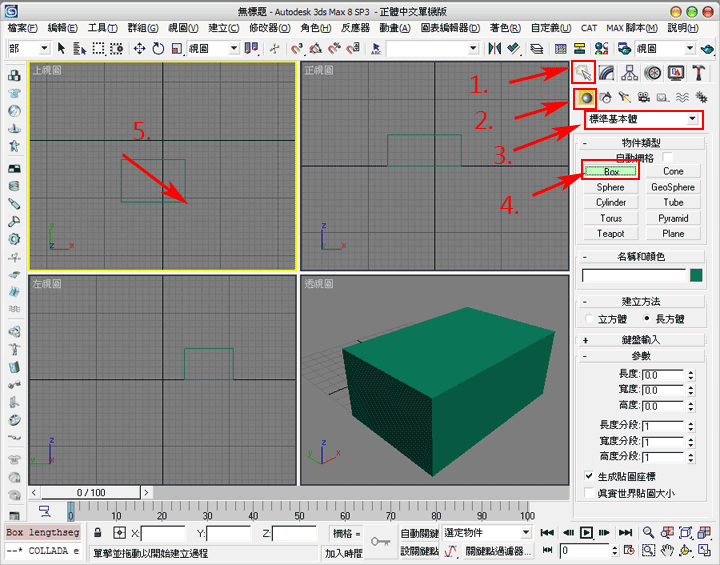Open the 著色(R) menu

pyautogui.click(x=505, y=28)
